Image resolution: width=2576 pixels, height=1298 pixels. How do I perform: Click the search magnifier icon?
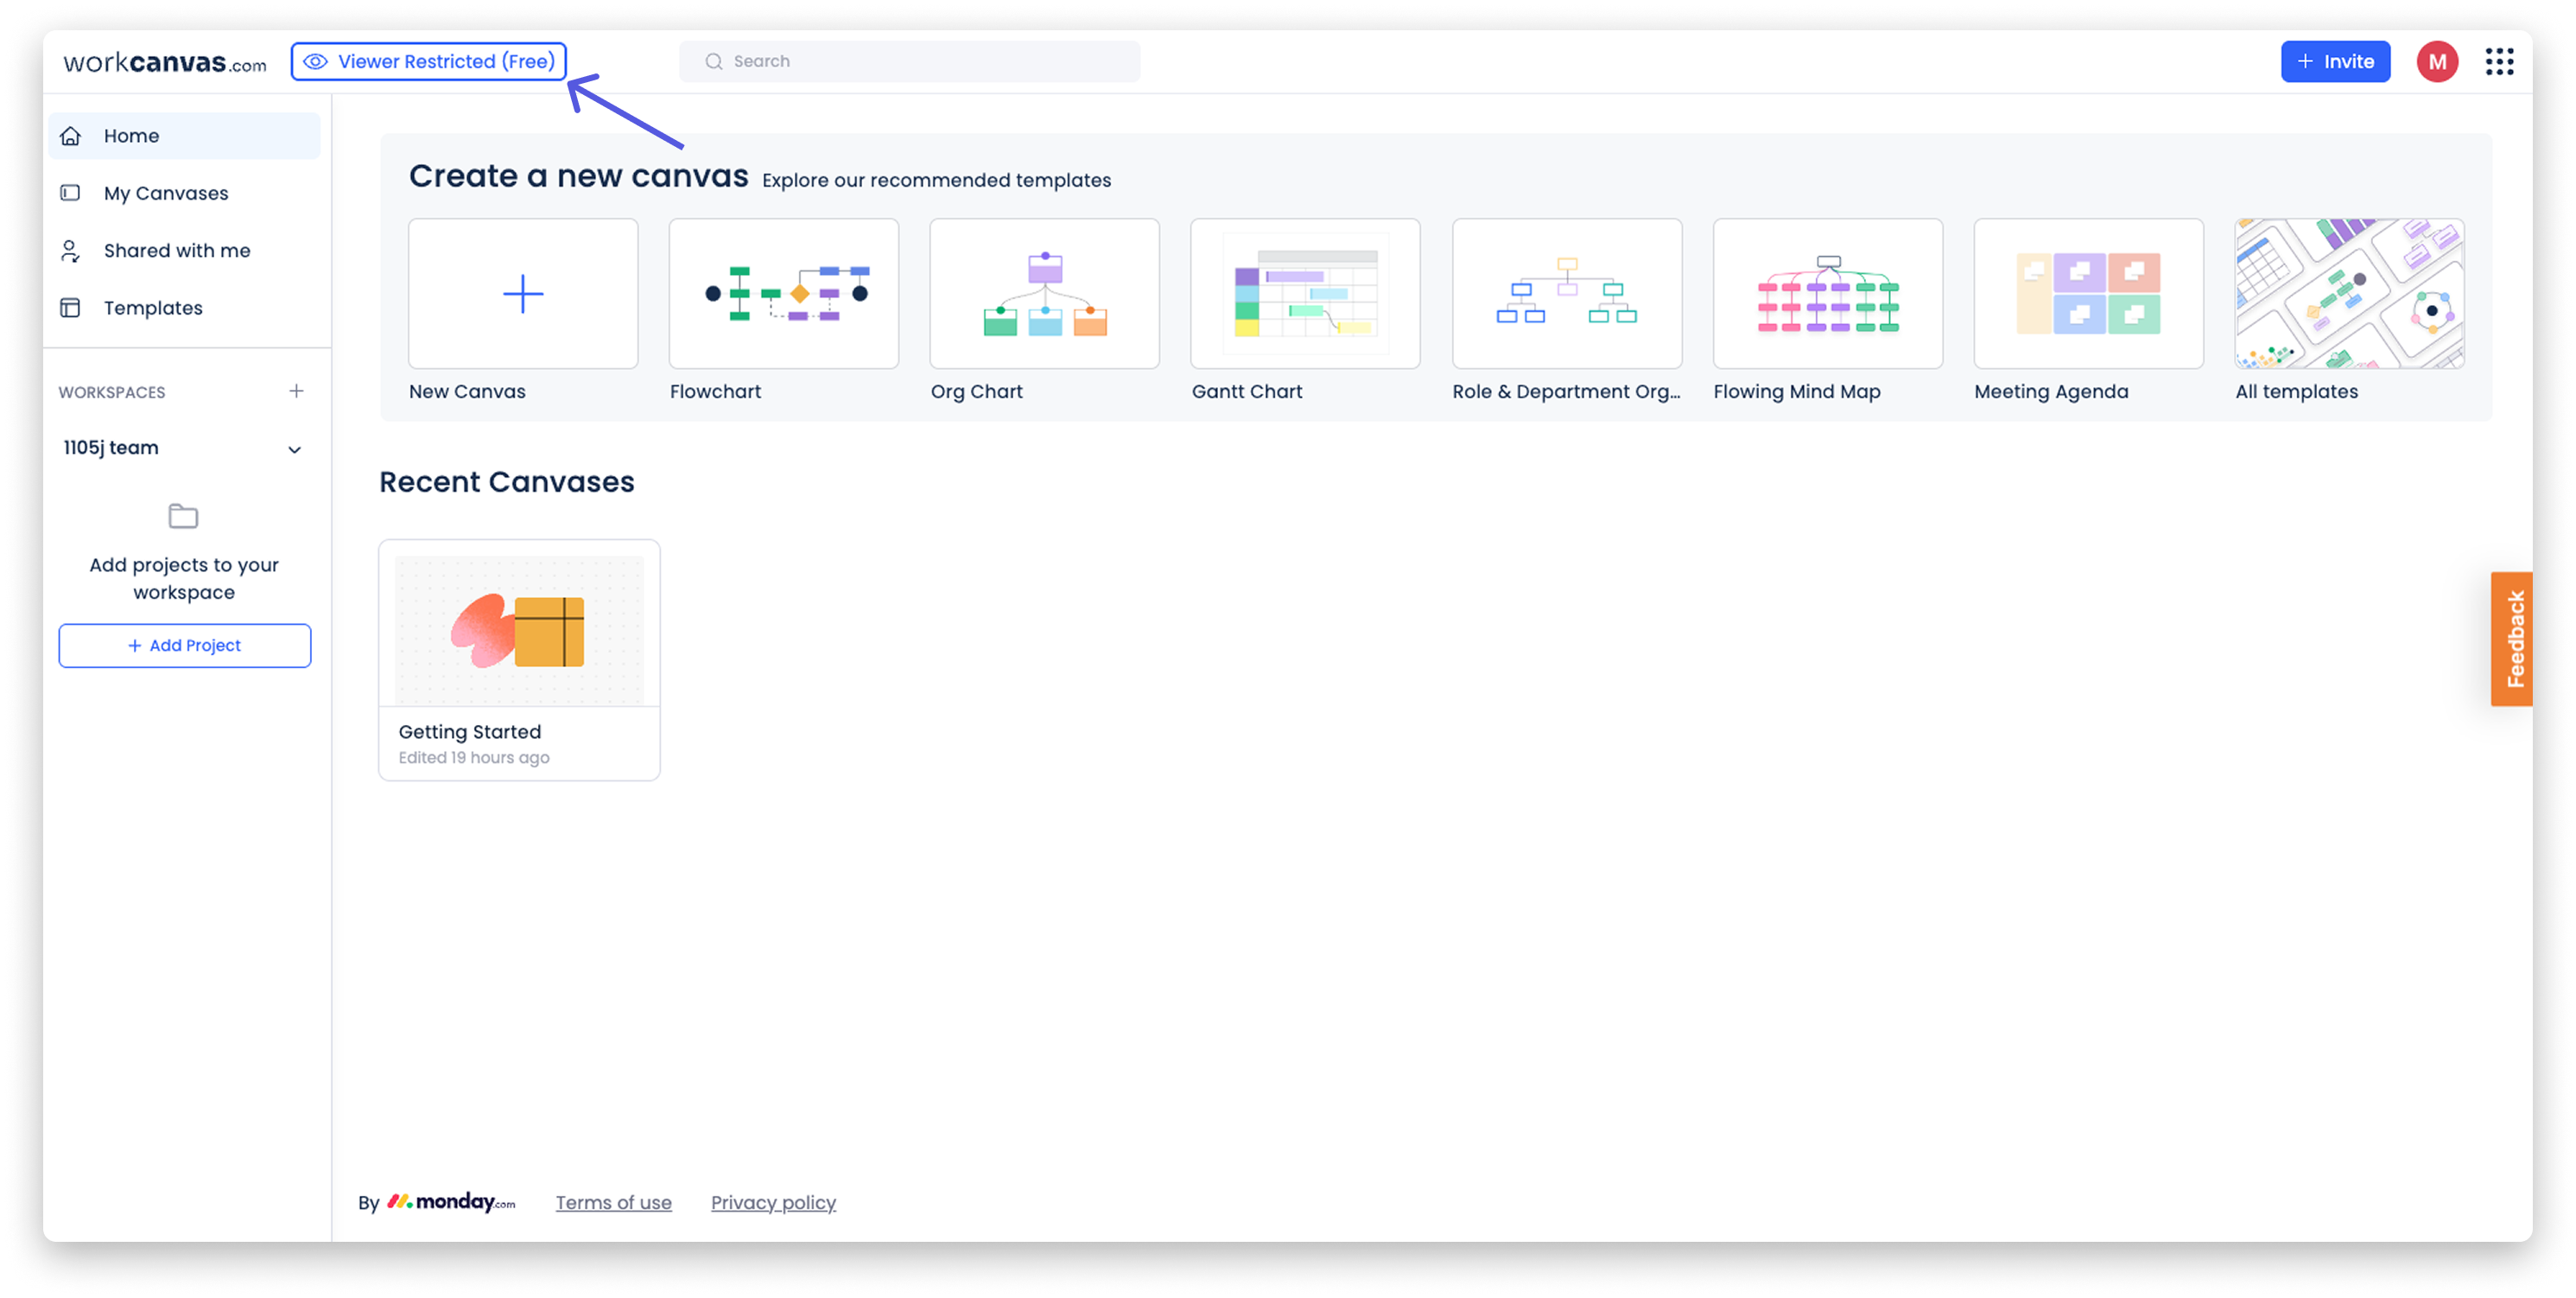(713, 61)
